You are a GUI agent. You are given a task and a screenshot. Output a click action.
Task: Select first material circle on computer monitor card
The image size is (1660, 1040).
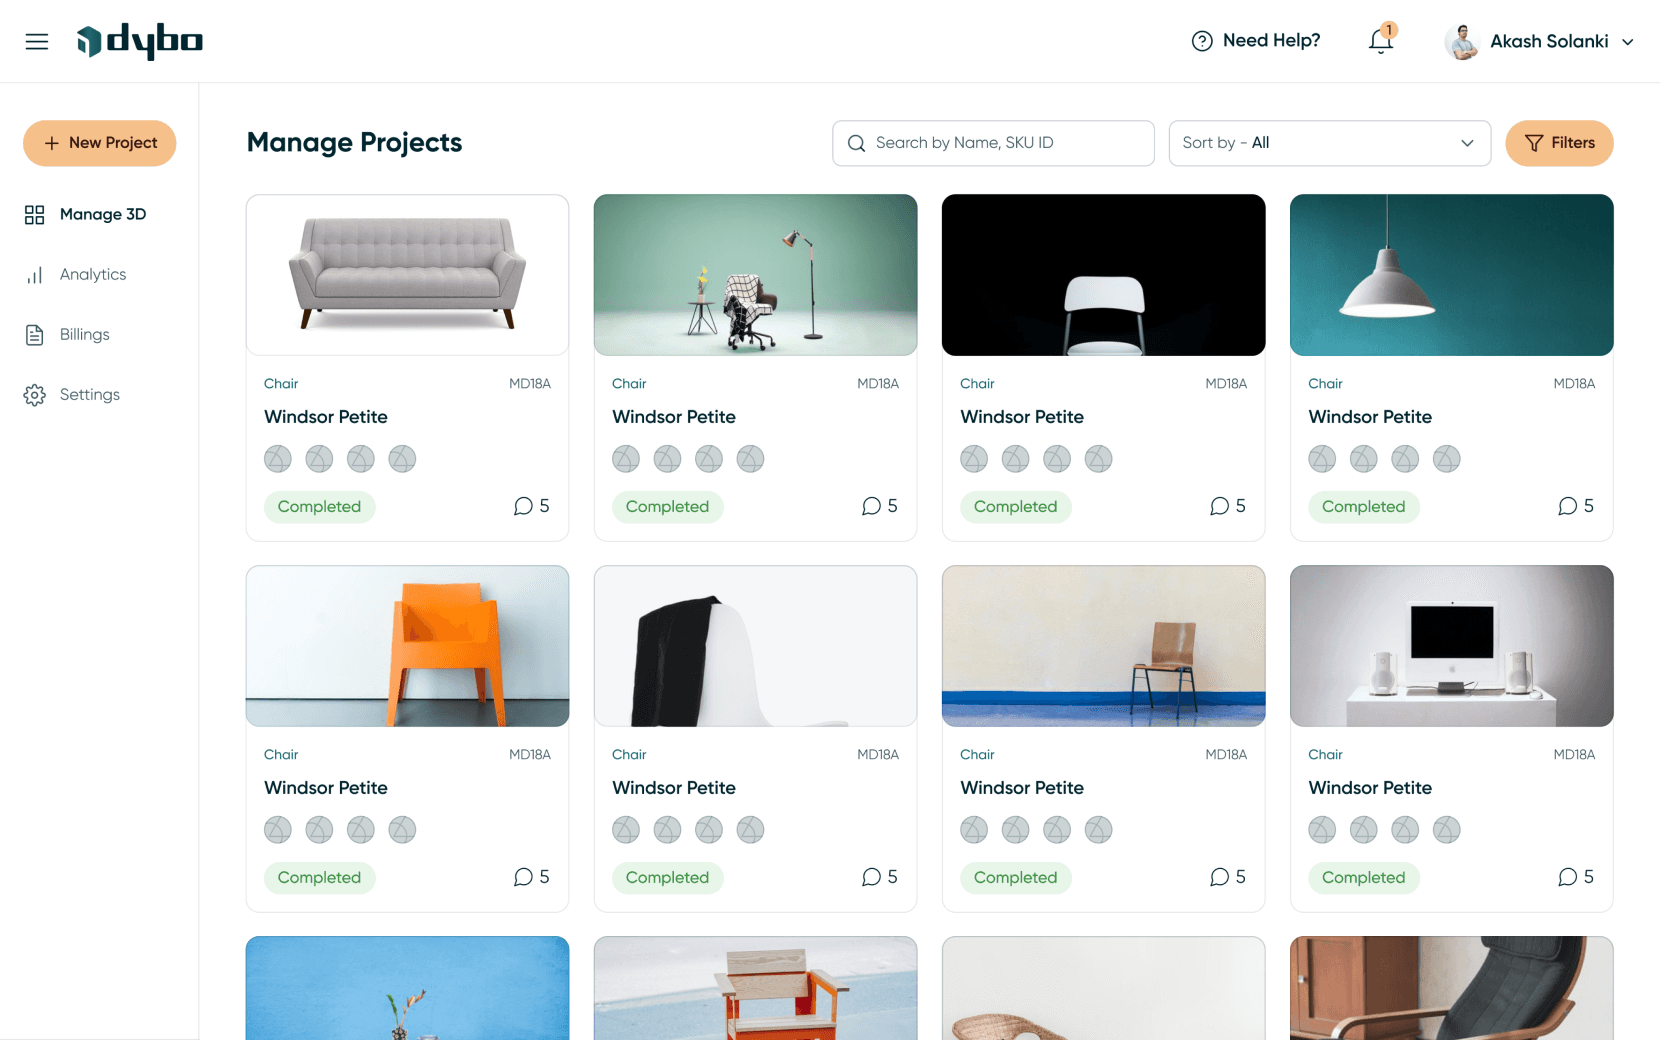[1322, 830]
